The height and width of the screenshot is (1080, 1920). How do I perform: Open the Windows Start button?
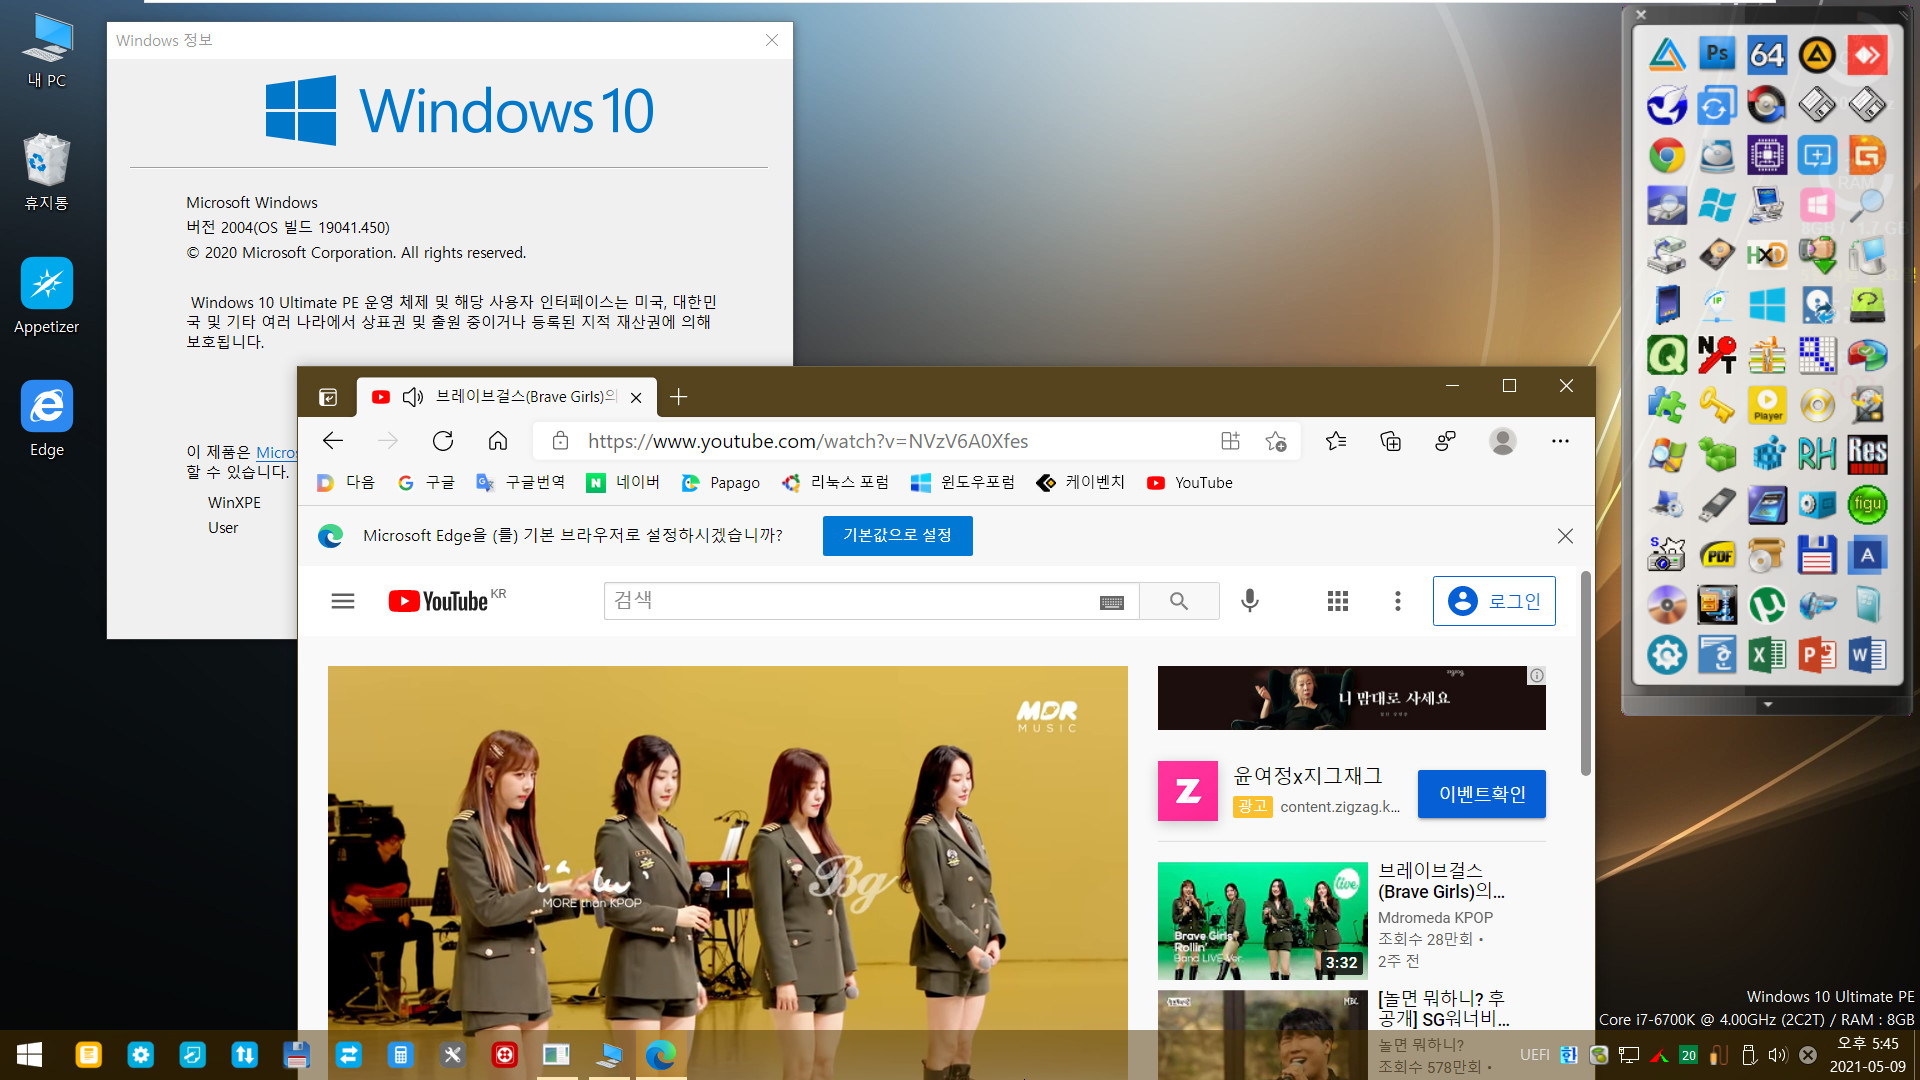click(29, 1055)
